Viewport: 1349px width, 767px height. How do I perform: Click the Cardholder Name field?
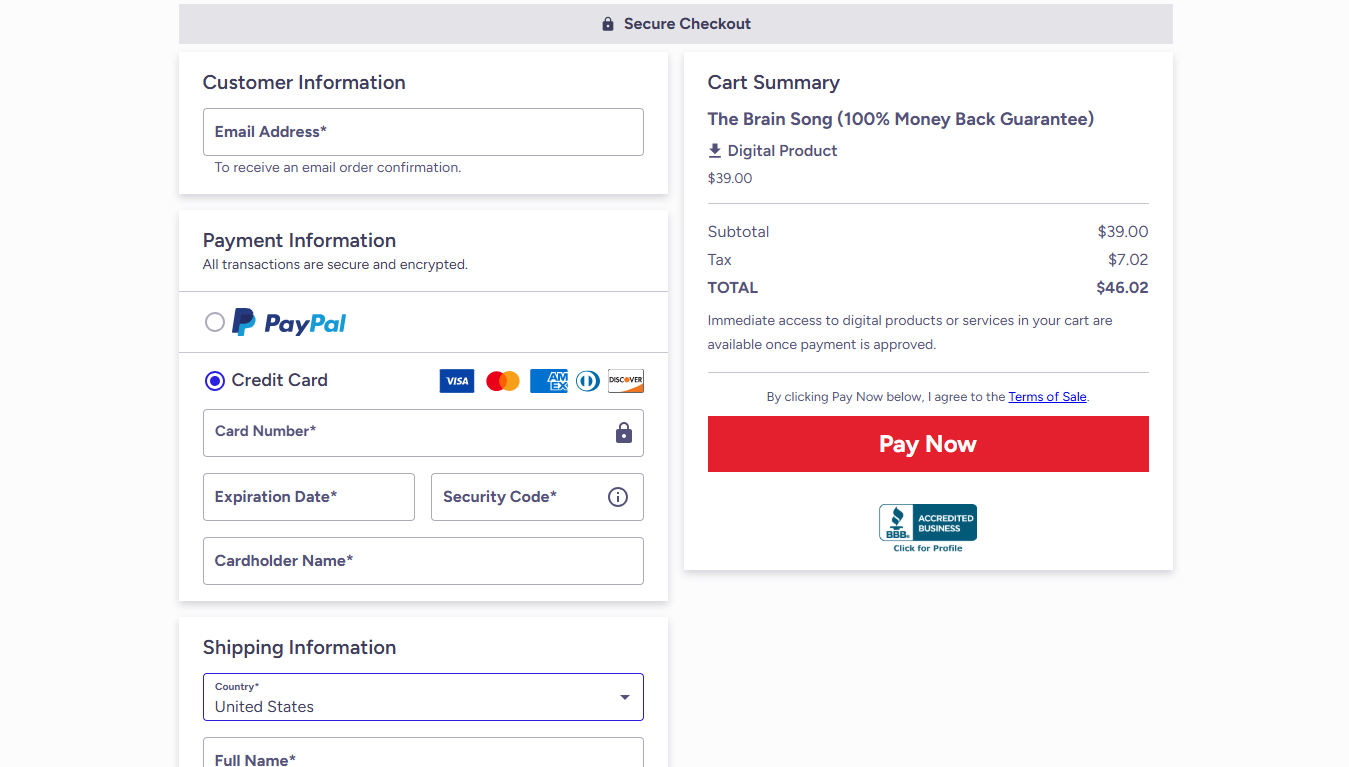click(423, 560)
